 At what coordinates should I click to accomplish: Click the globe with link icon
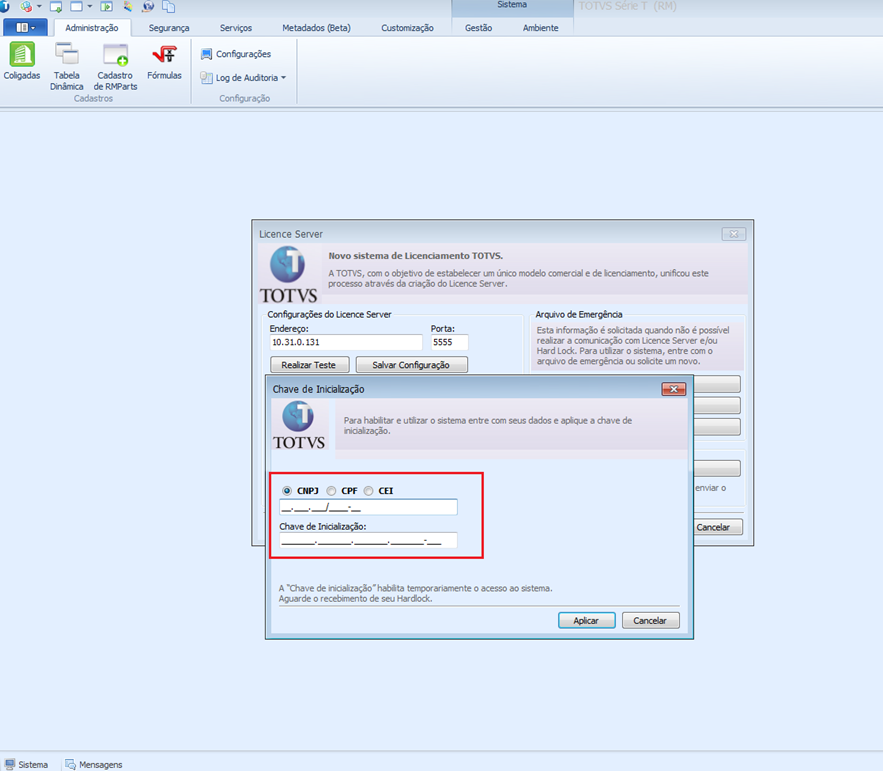[148, 7]
